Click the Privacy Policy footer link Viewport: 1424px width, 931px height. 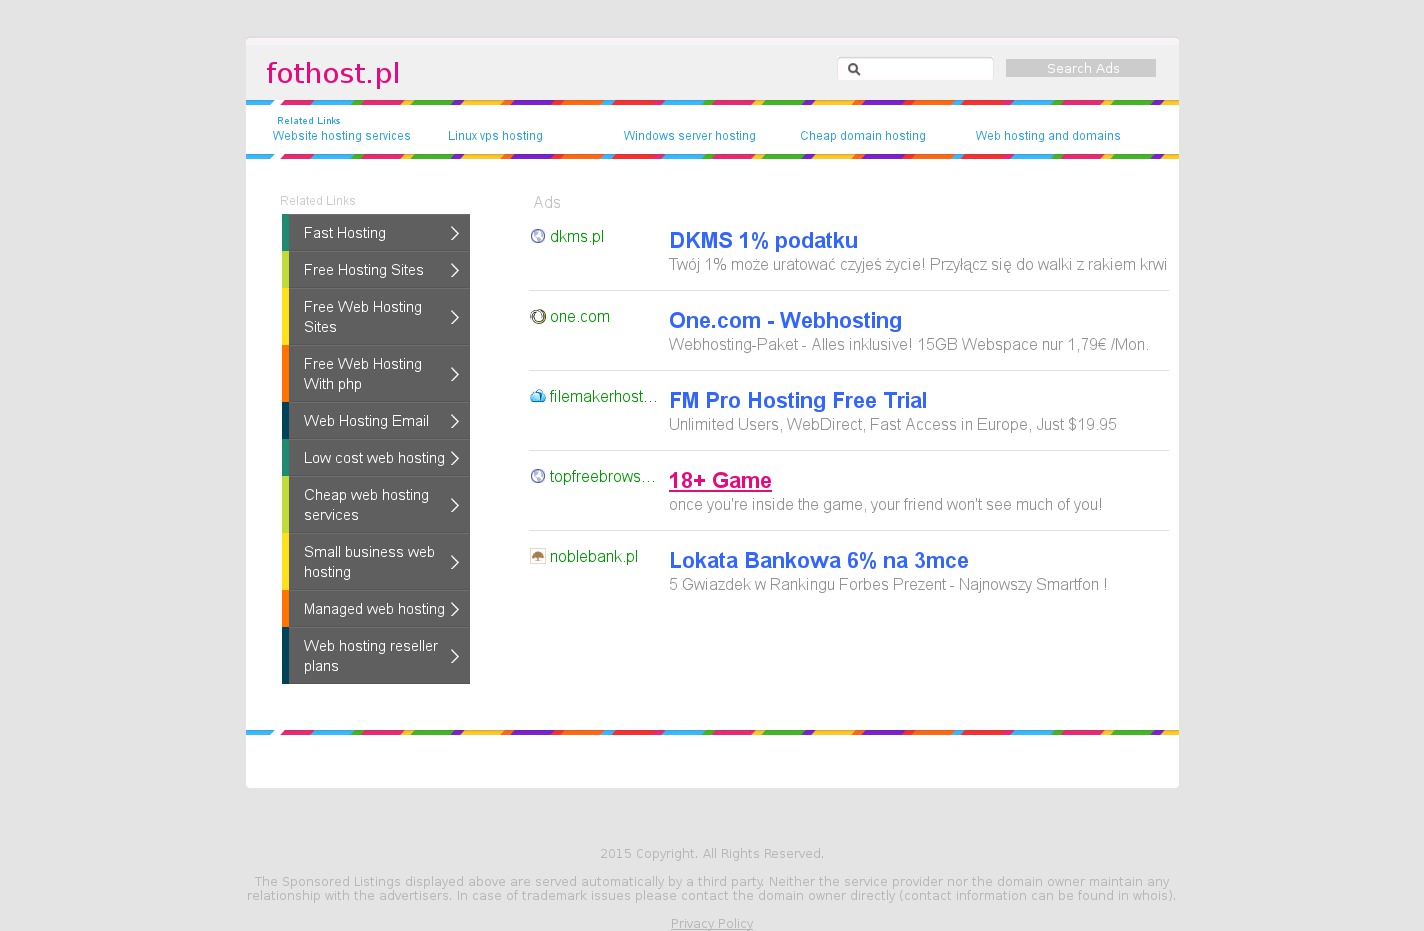711,923
